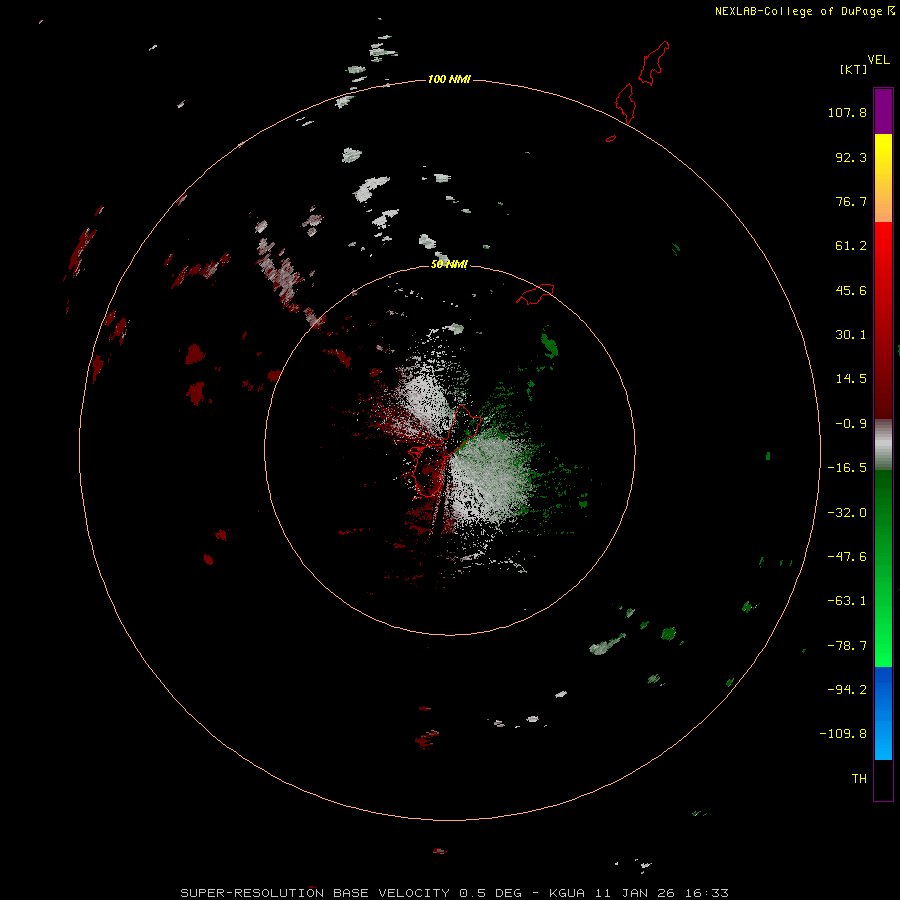Click the TH label on the legend
The width and height of the screenshot is (900, 900).
pyautogui.click(x=859, y=779)
